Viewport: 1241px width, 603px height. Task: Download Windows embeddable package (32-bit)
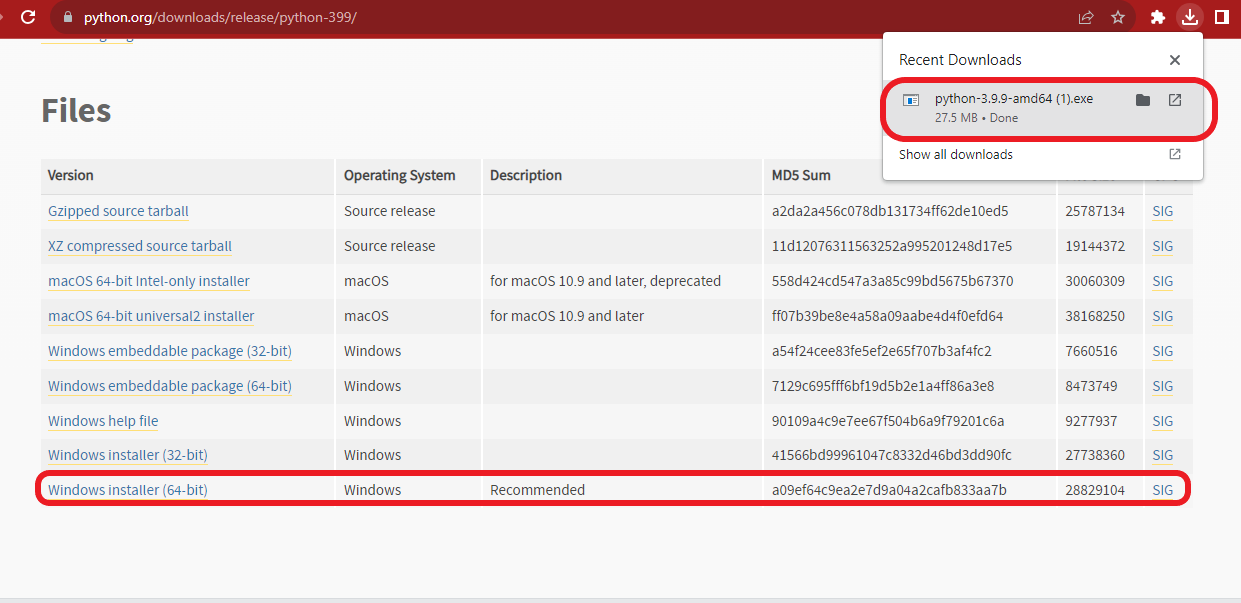(x=170, y=351)
